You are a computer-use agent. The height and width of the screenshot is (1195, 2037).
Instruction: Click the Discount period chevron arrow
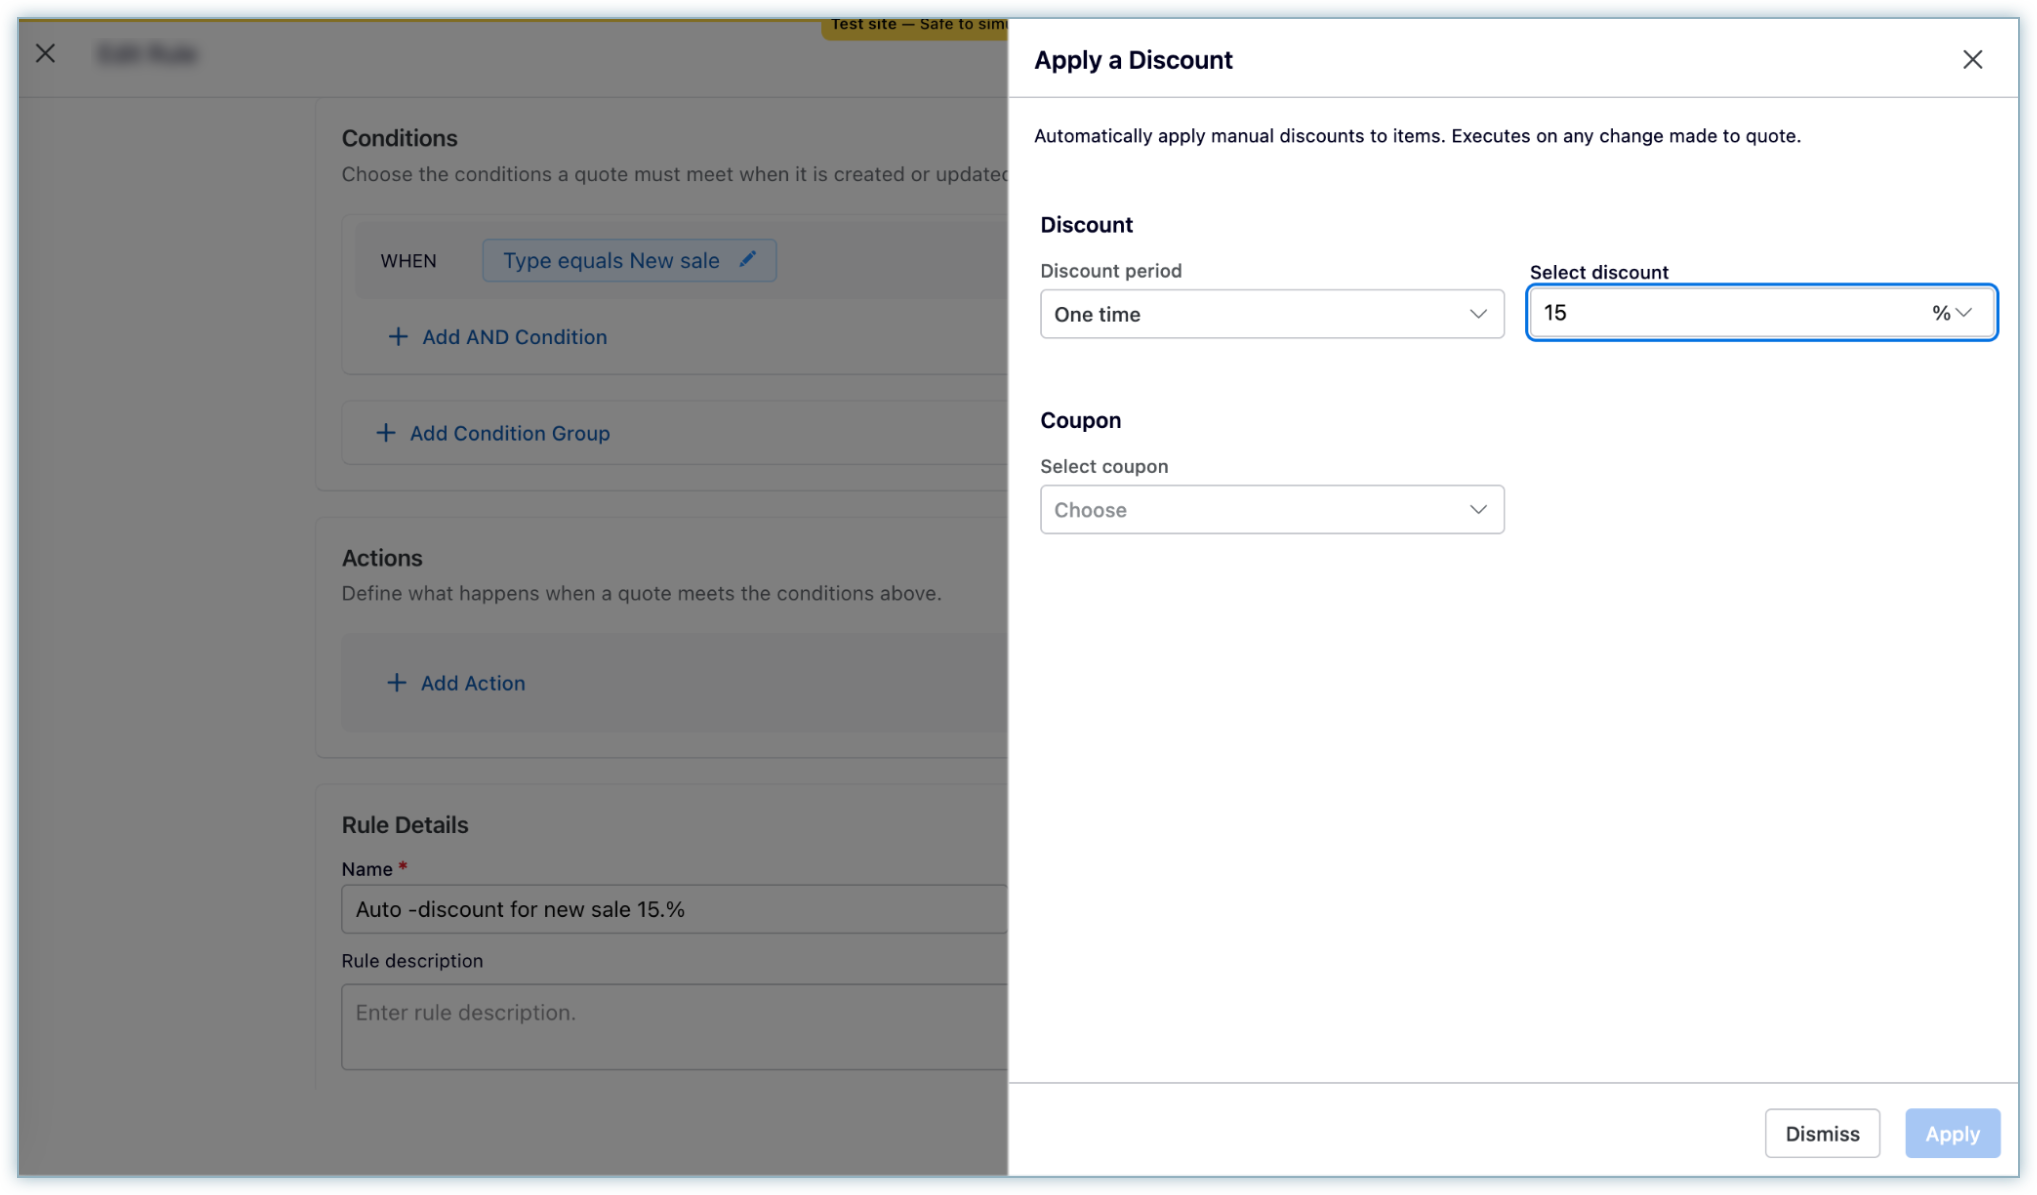click(x=1477, y=314)
